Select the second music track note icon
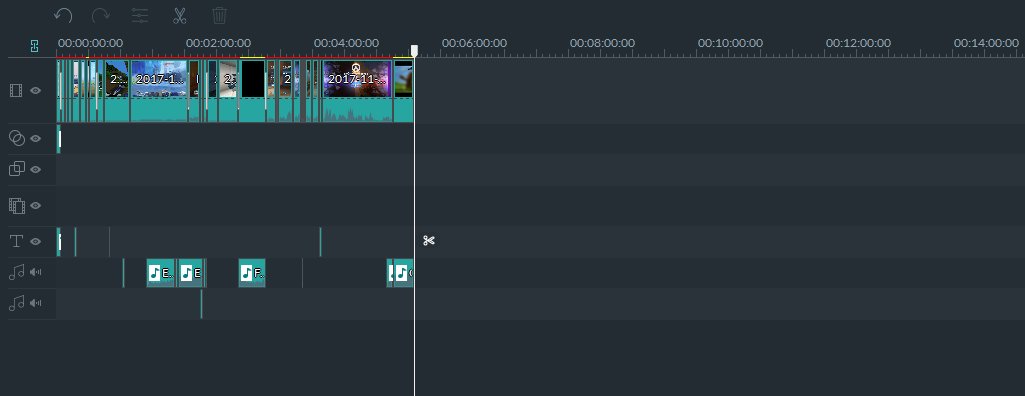The image size is (1025, 396). pos(16,303)
